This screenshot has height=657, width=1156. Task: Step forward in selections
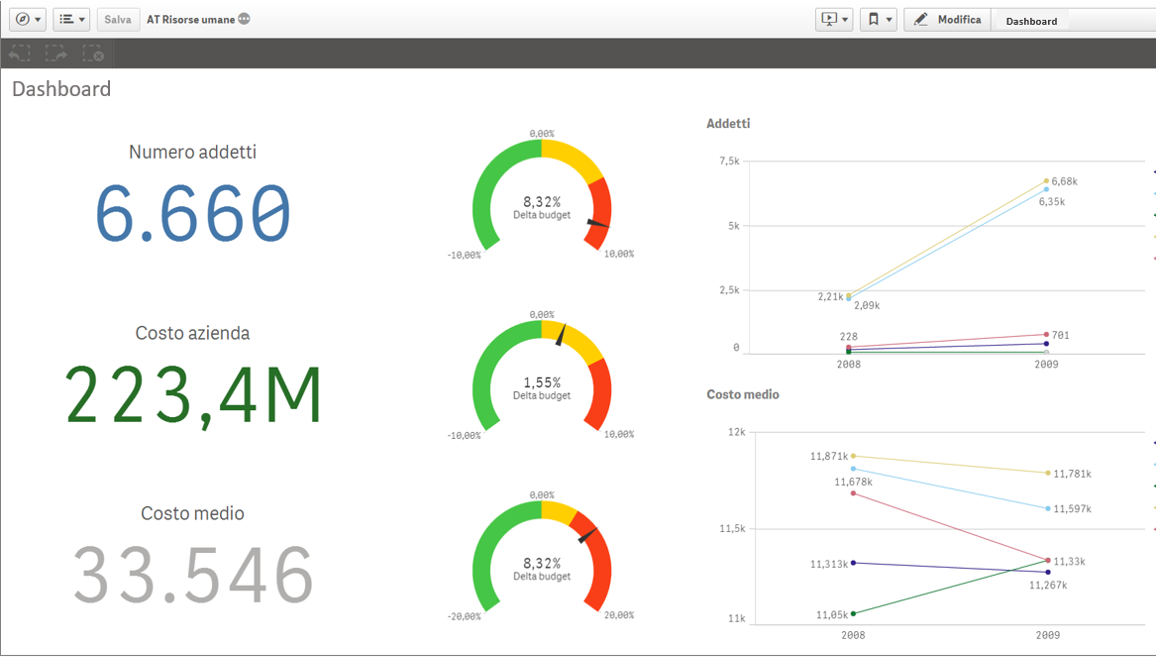(x=56, y=54)
